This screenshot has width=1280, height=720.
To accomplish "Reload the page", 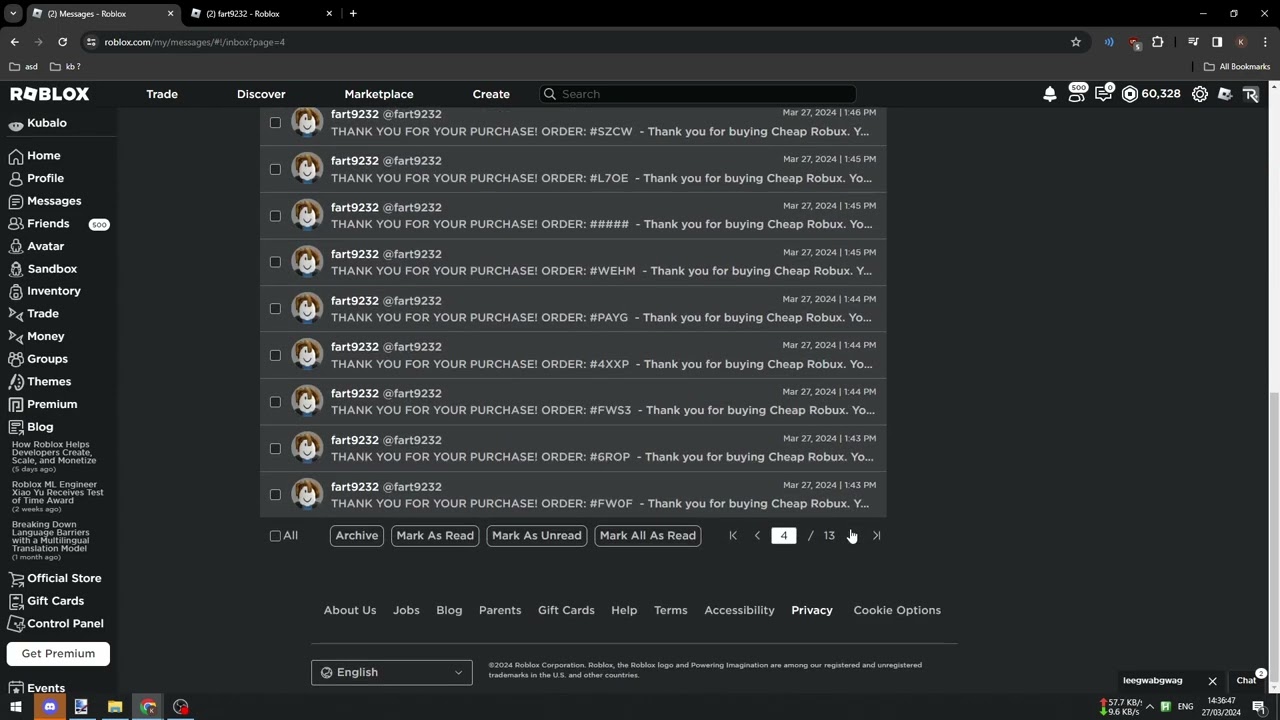I will coord(62,42).
